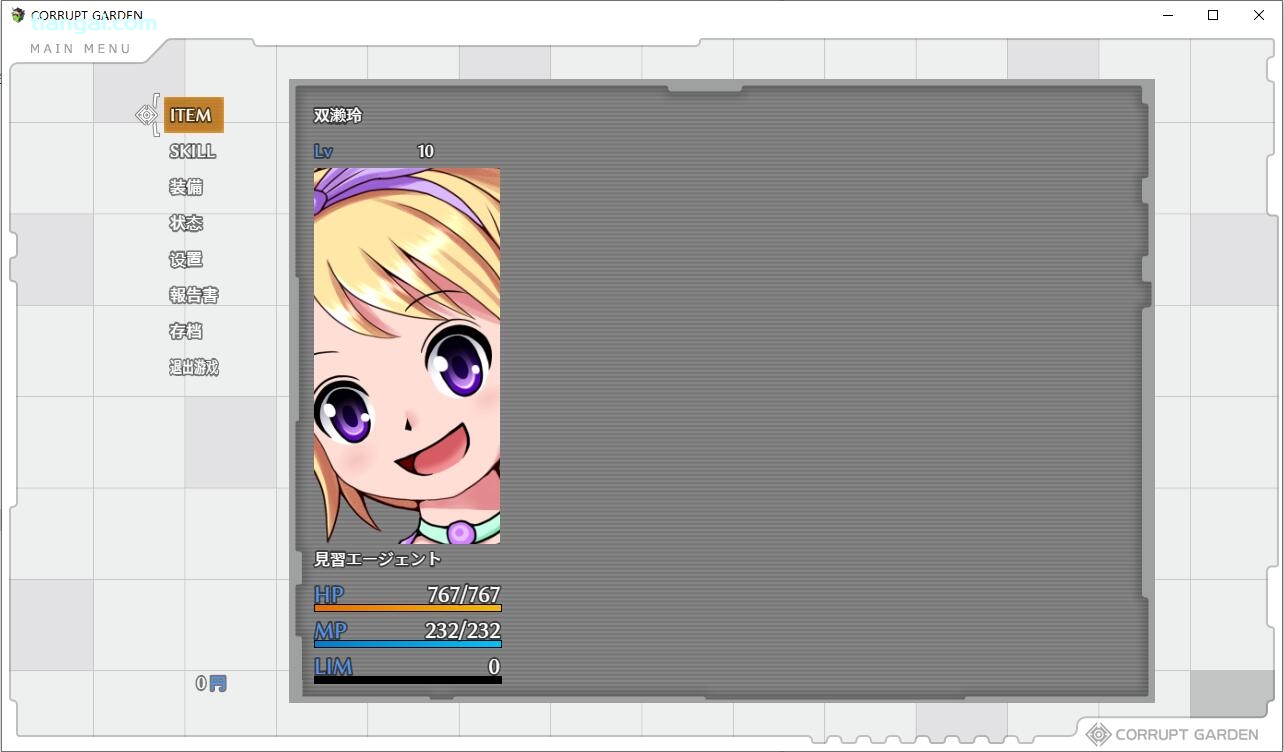This screenshot has width=1284, height=752.
Task: Click the MP value 232/232
Action: (x=463, y=630)
